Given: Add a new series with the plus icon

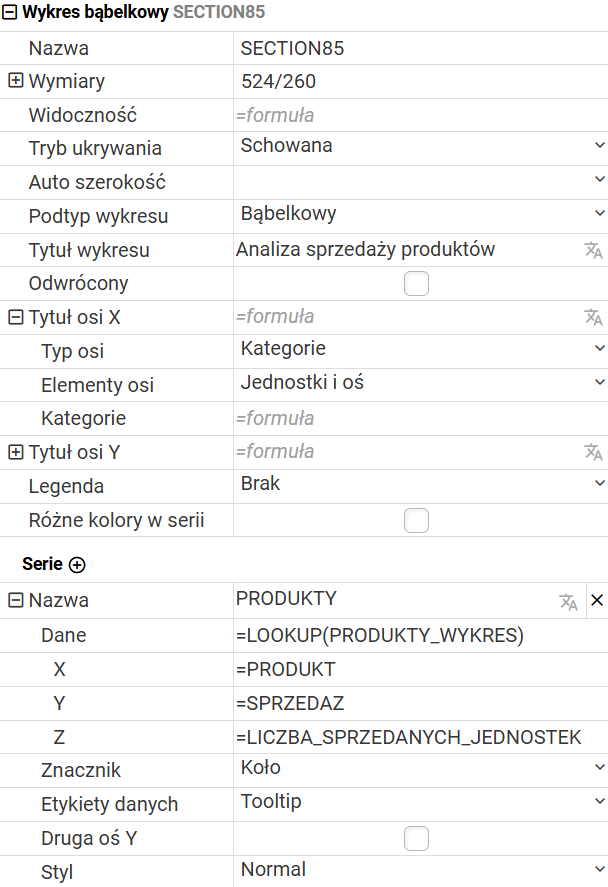Looking at the screenshot, I should (77, 565).
